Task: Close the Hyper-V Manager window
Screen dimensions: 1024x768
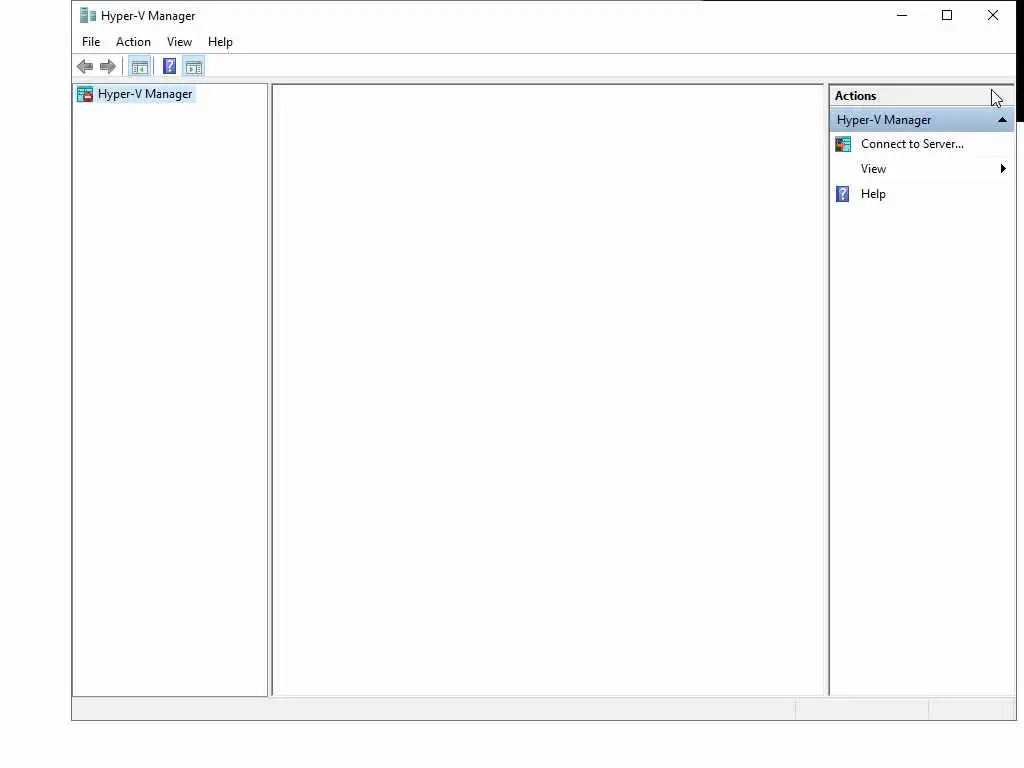Action: tap(993, 15)
